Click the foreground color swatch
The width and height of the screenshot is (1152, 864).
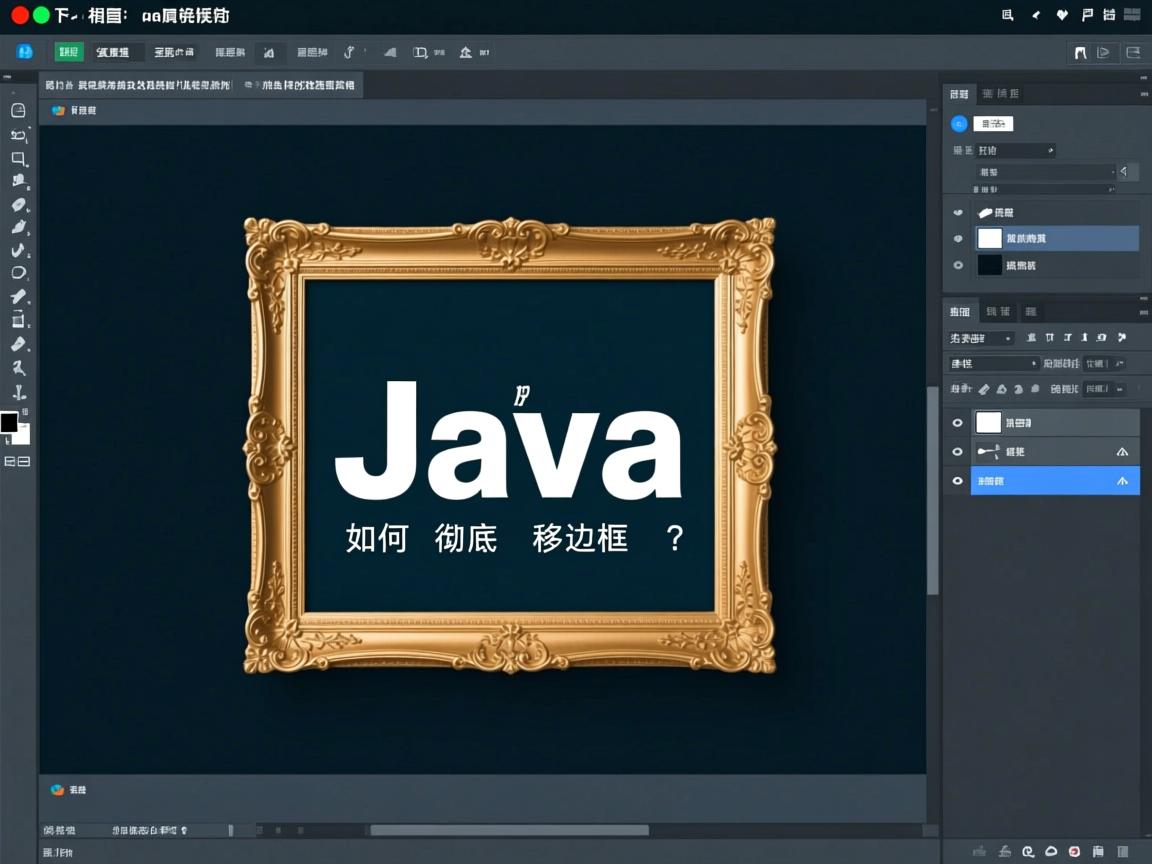click(x=11, y=422)
